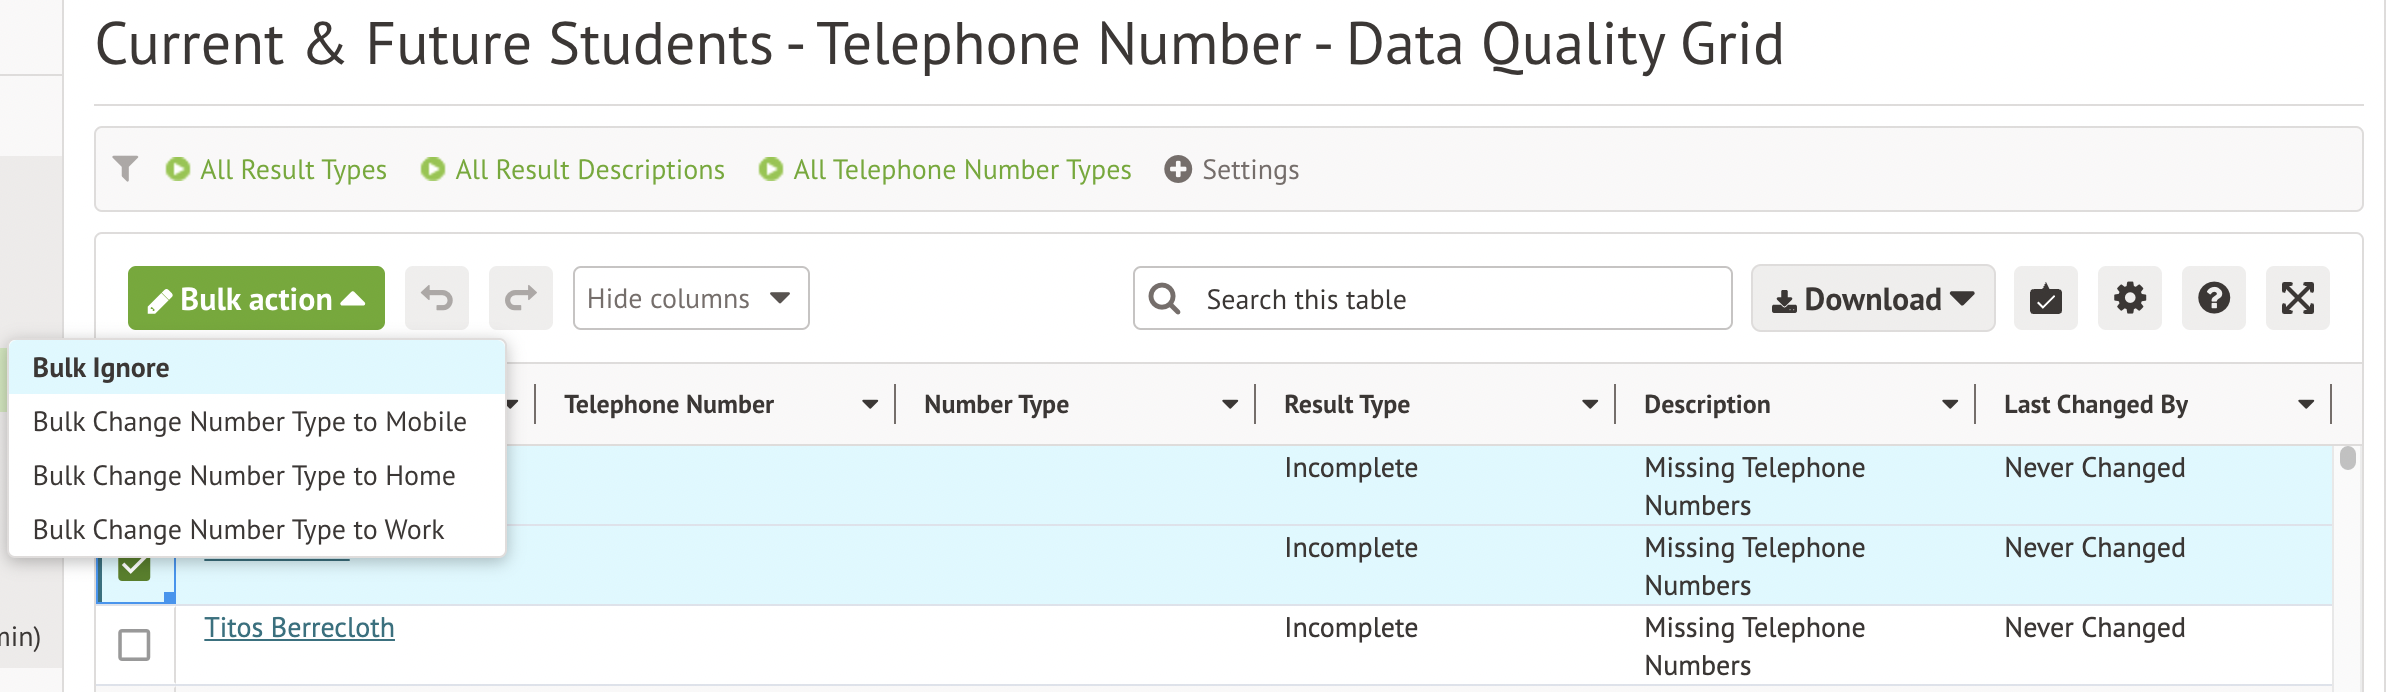Uncheck the selected row checkbox

coord(134,567)
